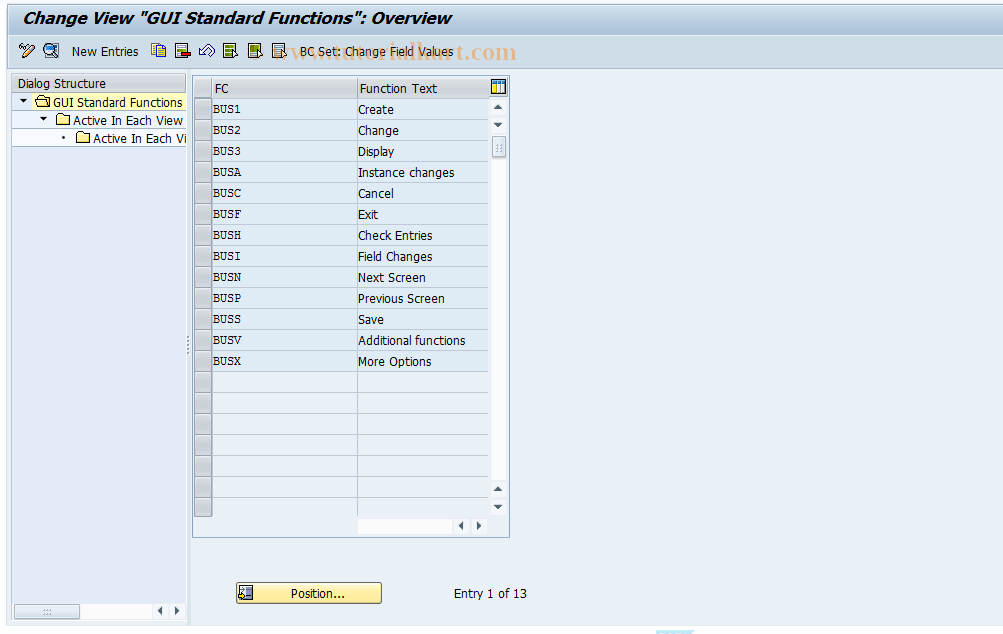
Task: Toggle Display/Change mode pencil icon
Action: 27,51
